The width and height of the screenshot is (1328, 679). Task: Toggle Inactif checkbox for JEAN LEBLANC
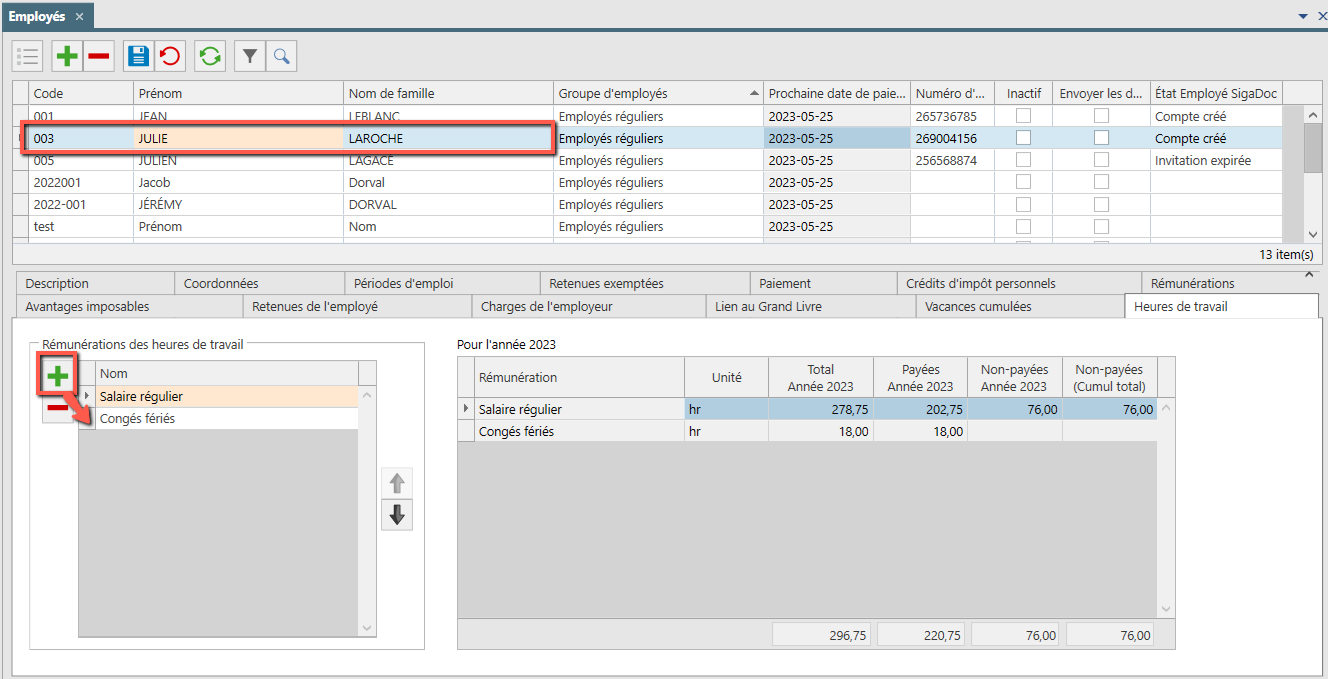click(x=1023, y=116)
